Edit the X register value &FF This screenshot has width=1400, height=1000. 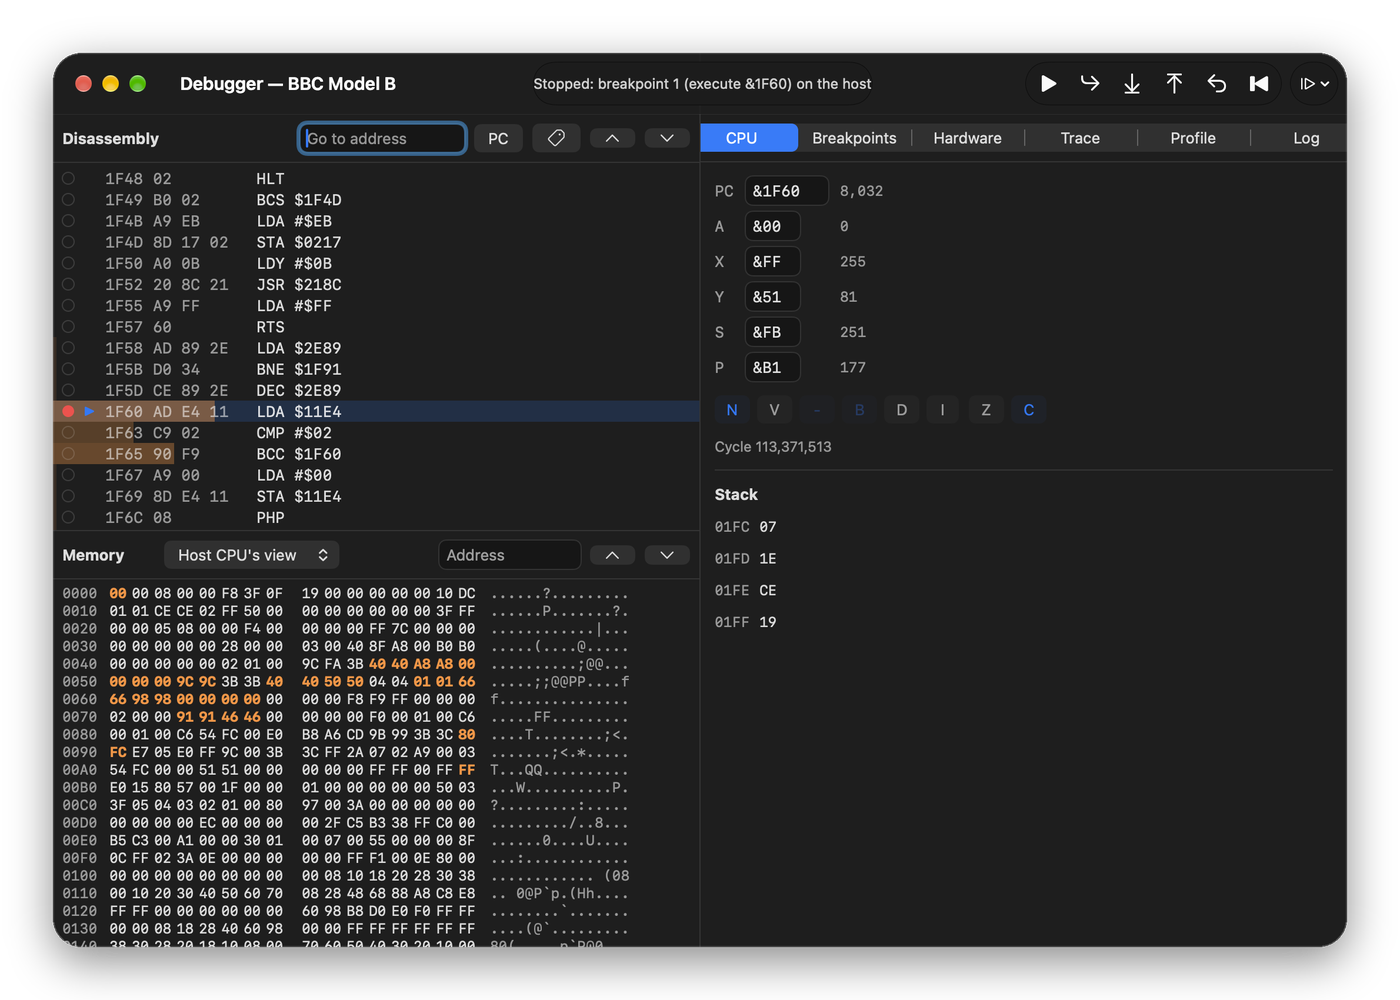click(772, 262)
